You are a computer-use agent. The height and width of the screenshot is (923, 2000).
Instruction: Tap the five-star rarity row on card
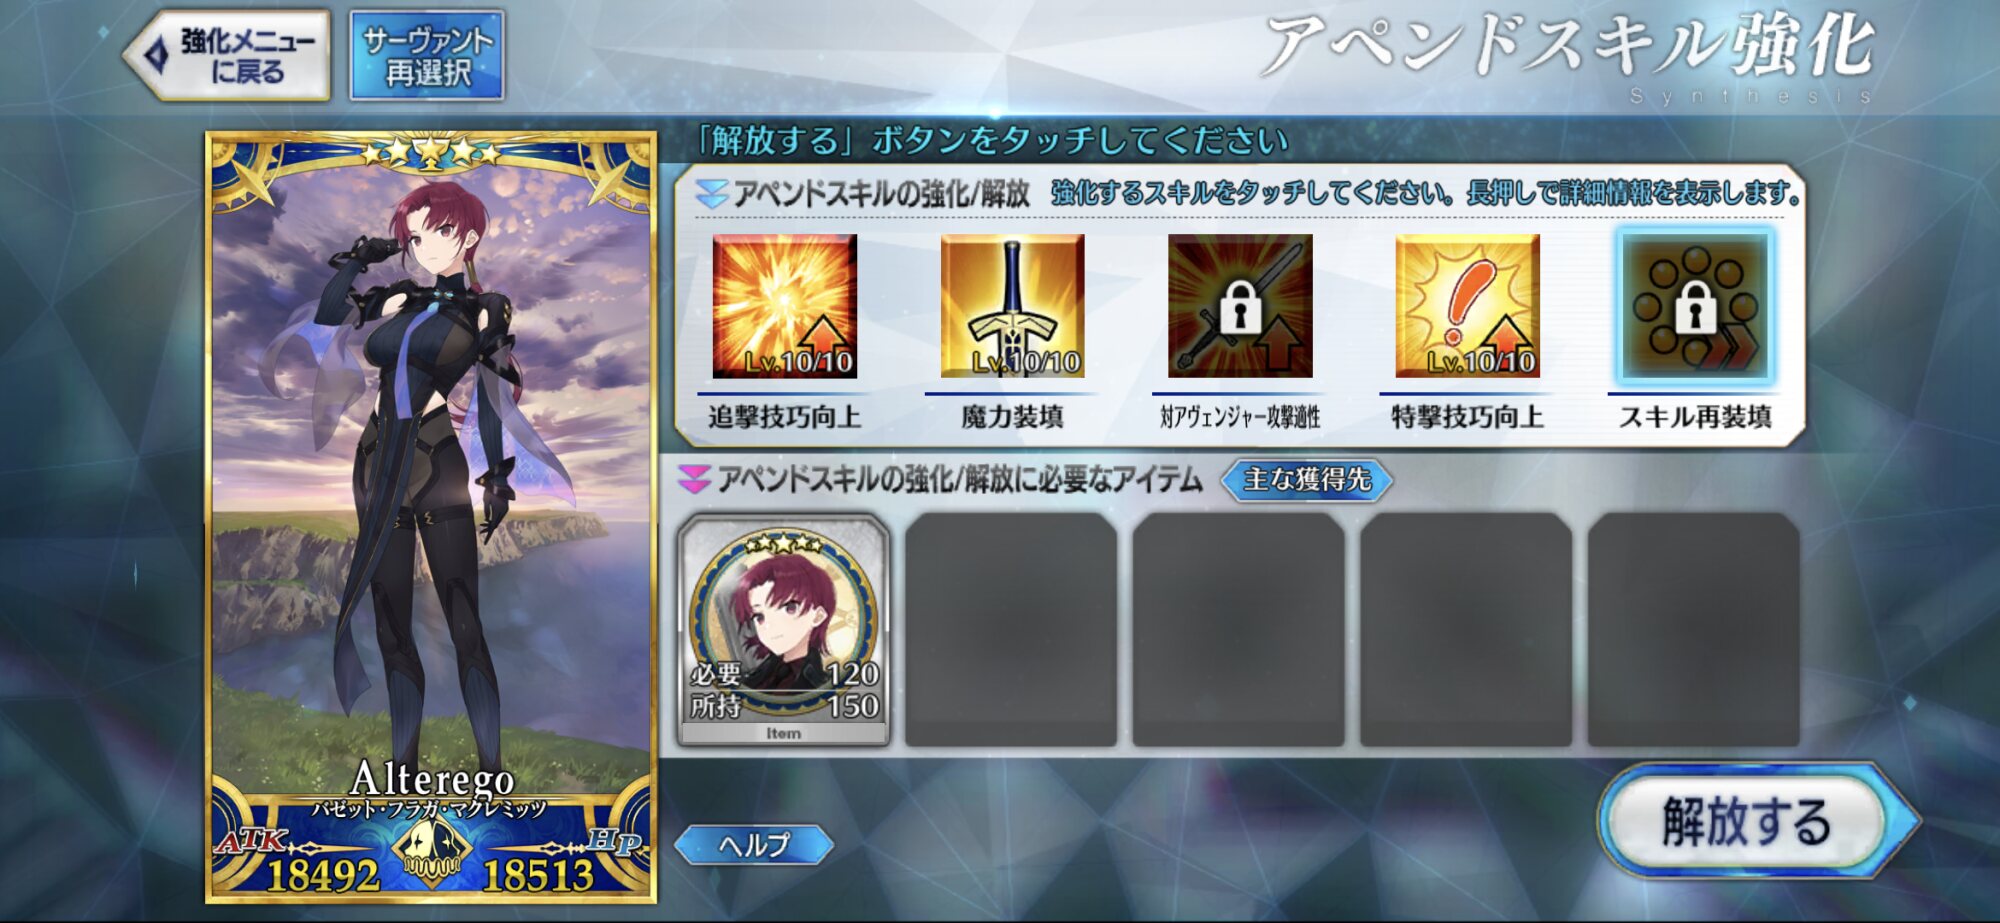[431, 153]
